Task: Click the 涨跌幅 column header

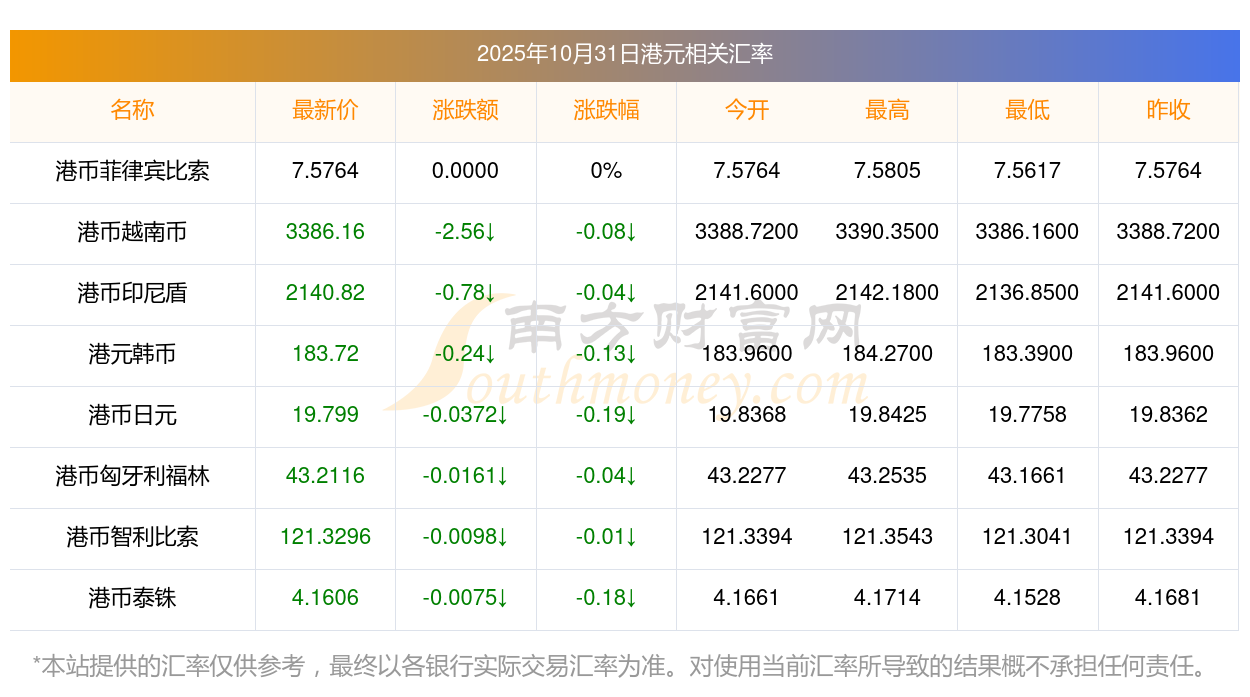Action: click(606, 110)
